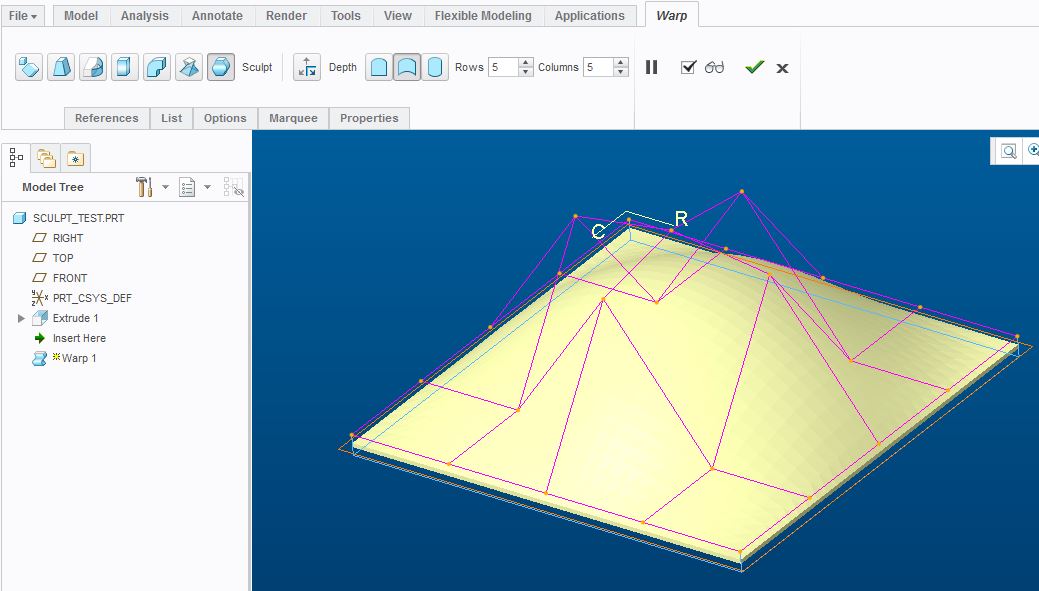Decrease the Rows value
This screenshot has height=591, width=1039.
point(525,72)
